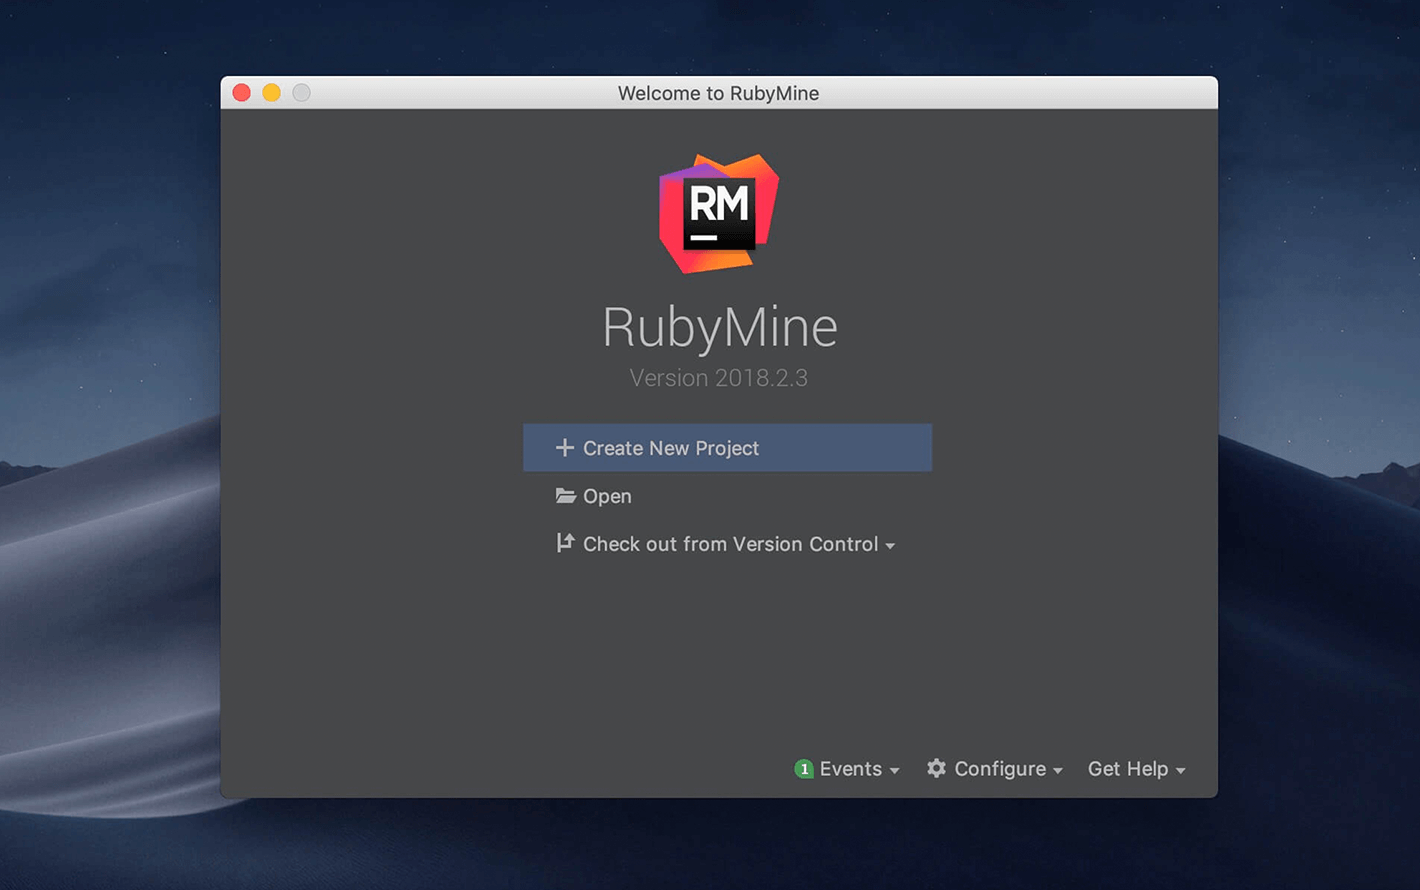Click the Configure gear icon
The height and width of the screenshot is (890, 1420).
pyautogui.click(x=936, y=768)
